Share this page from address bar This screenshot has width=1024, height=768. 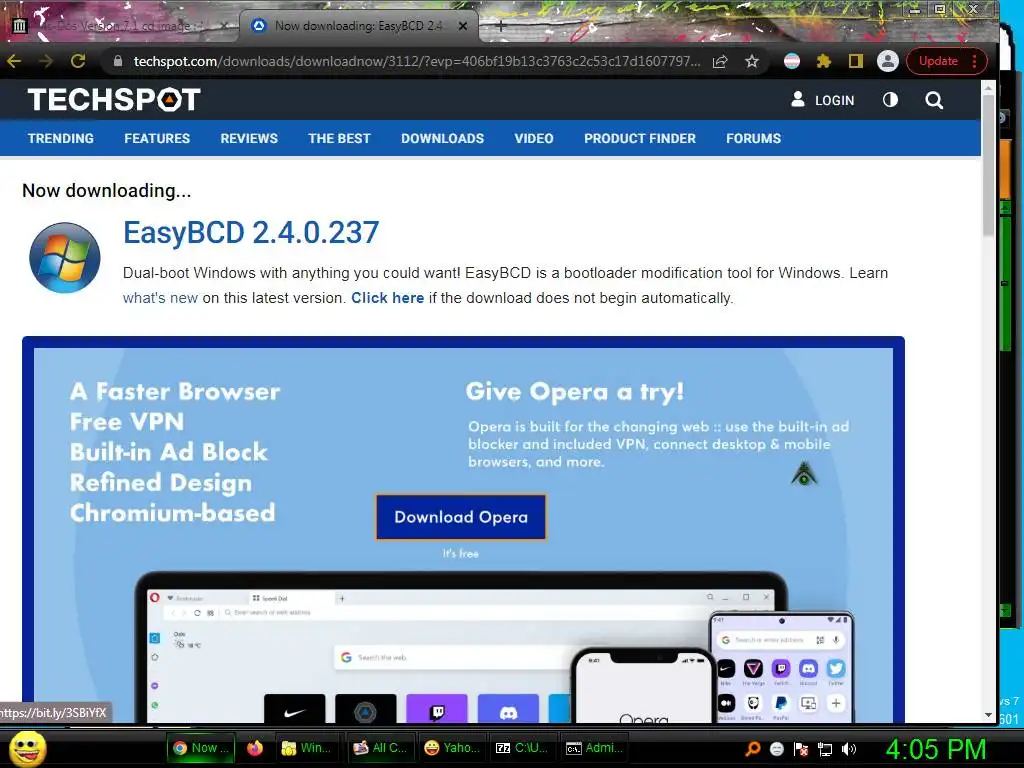click(720, 61)
